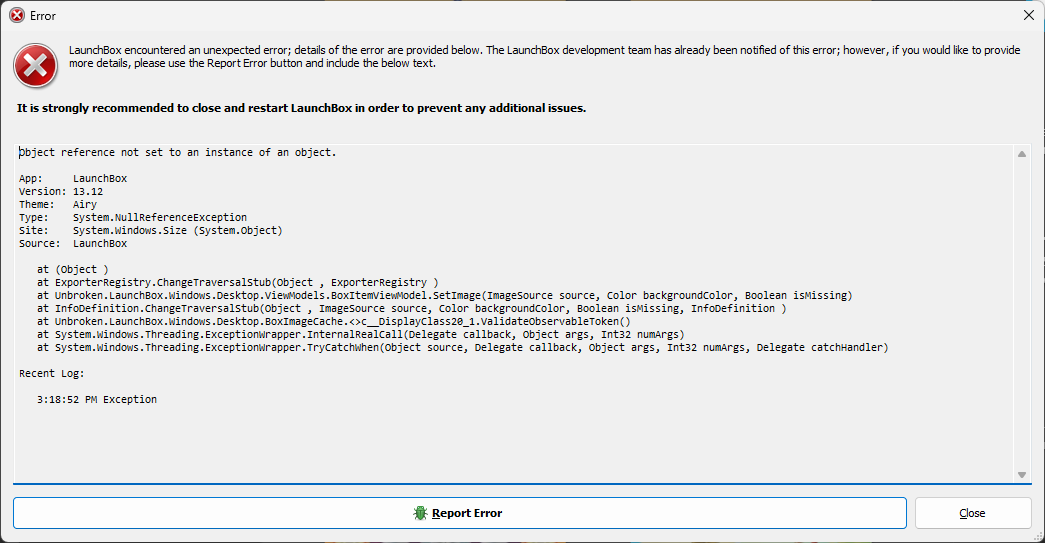Click the System.NullReferenceException type line
This screenshot has width=1045, height=543.
click(x=133, y=217)
